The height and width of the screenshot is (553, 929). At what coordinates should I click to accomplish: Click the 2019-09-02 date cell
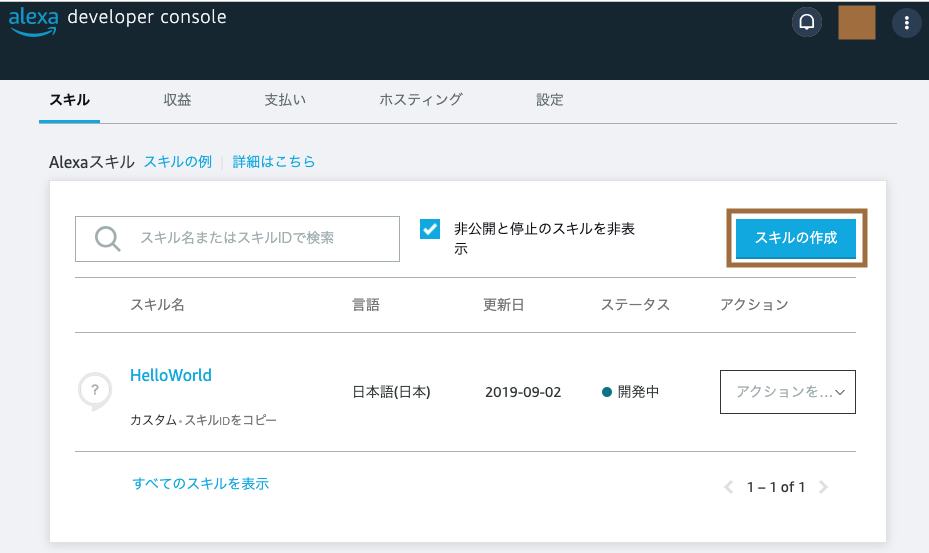[523, 392]
